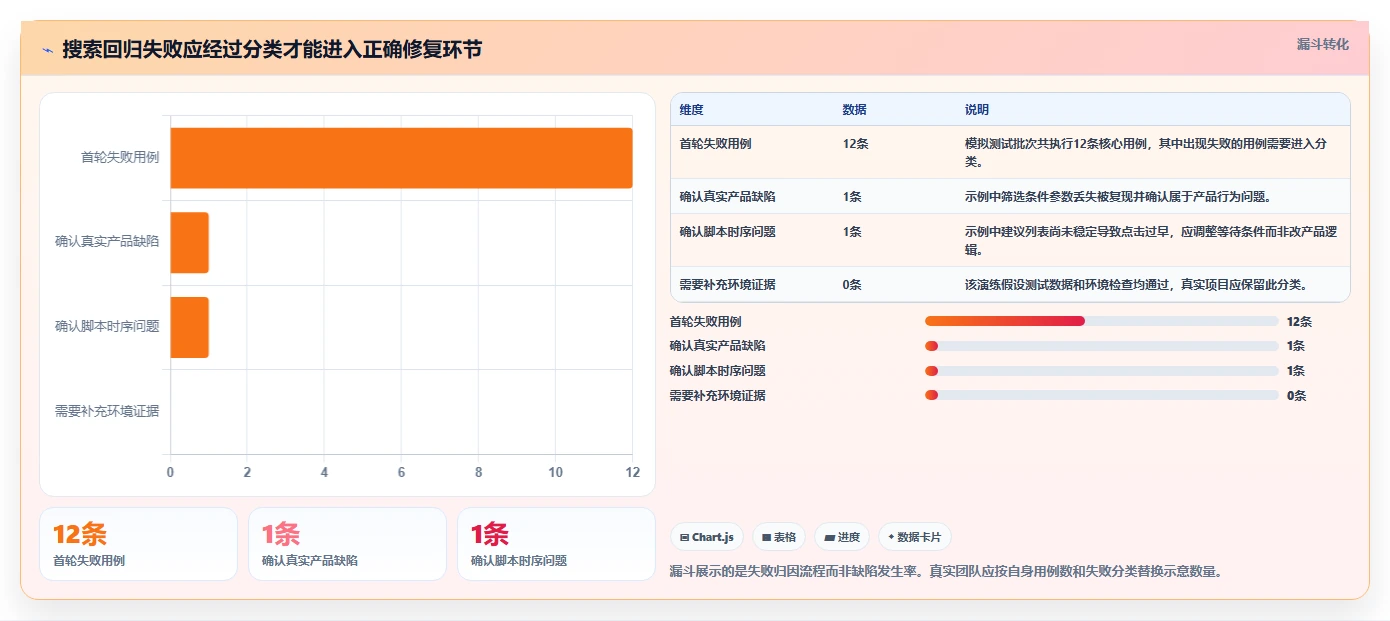
Task: Click the progress list label 需要补充环境证据
Action: pyautogui.click(x=717, y=396)
